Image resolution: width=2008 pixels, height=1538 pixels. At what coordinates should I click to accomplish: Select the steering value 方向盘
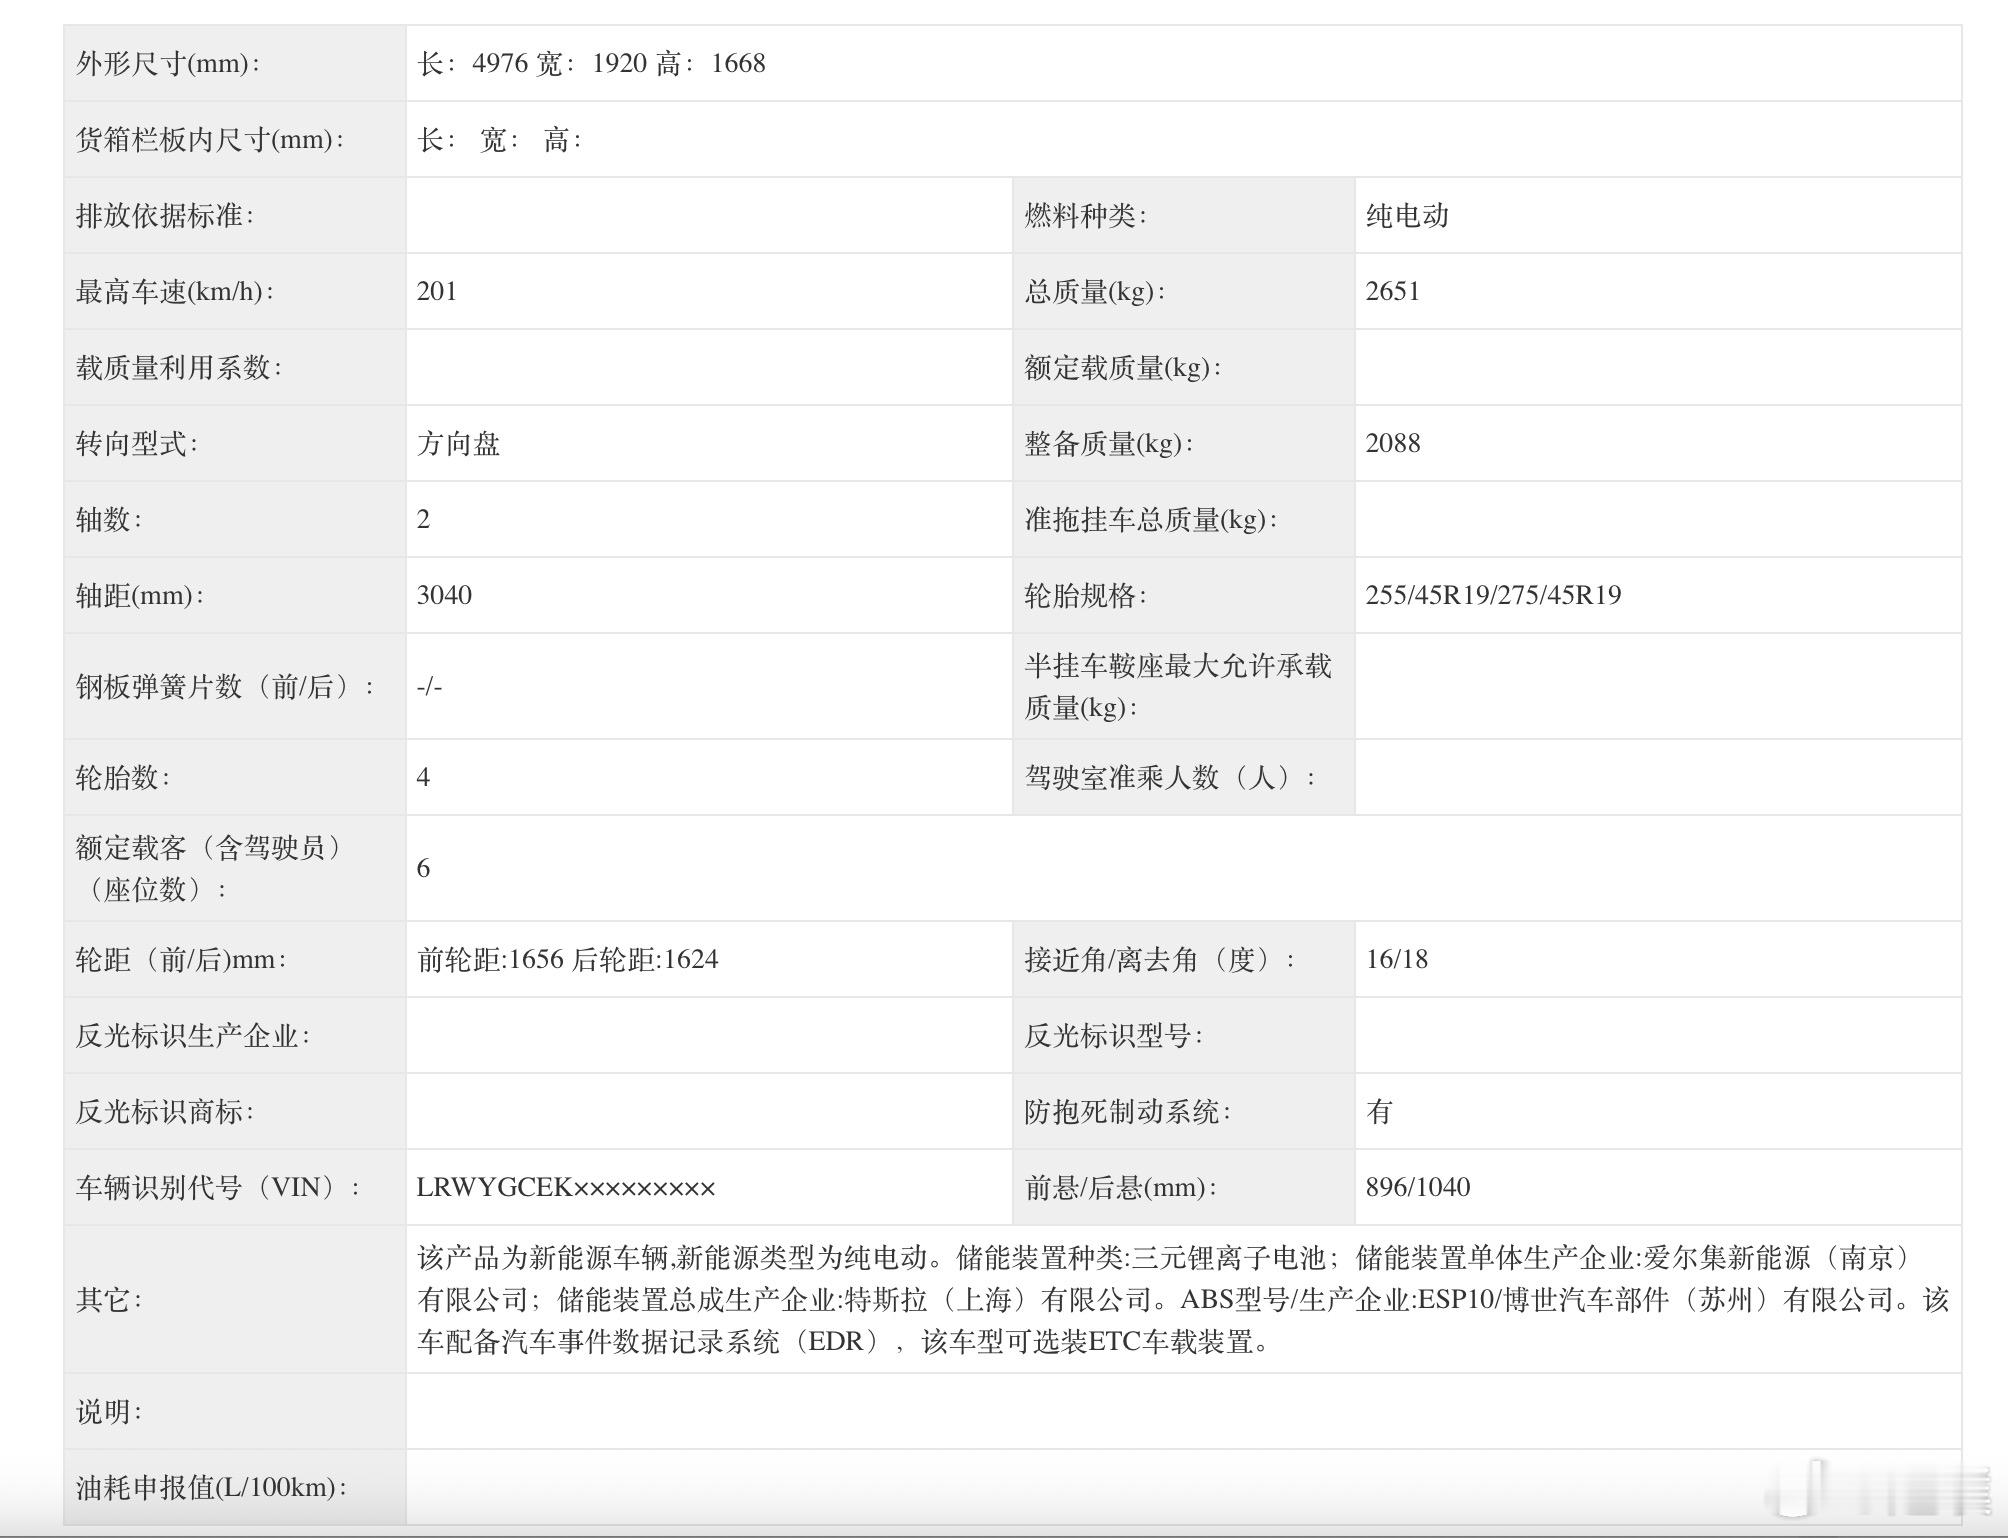pos(458,444)
